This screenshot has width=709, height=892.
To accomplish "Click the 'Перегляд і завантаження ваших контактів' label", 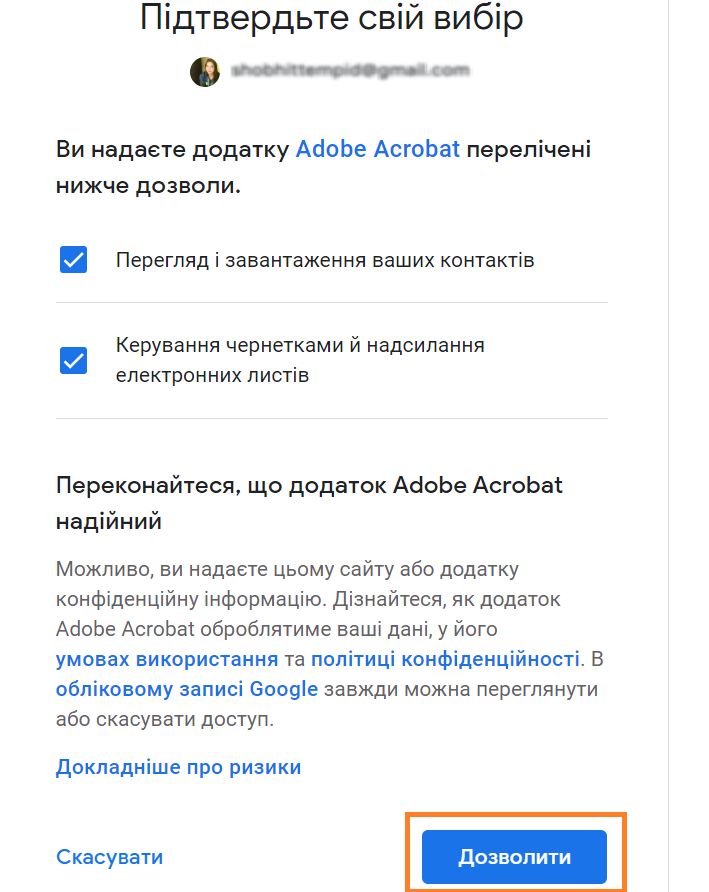I will point(325,260).
